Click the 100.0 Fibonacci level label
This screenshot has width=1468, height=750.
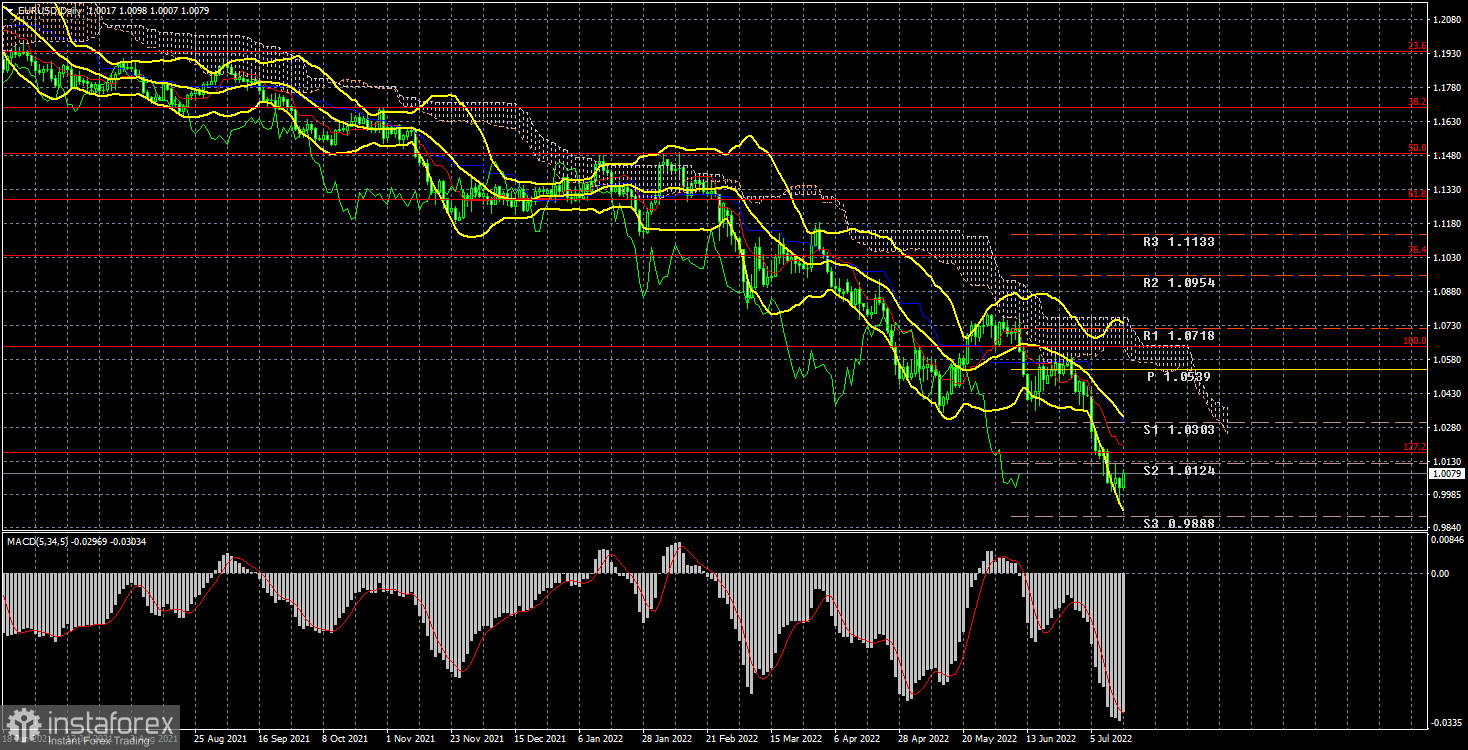click(1414, 341)
